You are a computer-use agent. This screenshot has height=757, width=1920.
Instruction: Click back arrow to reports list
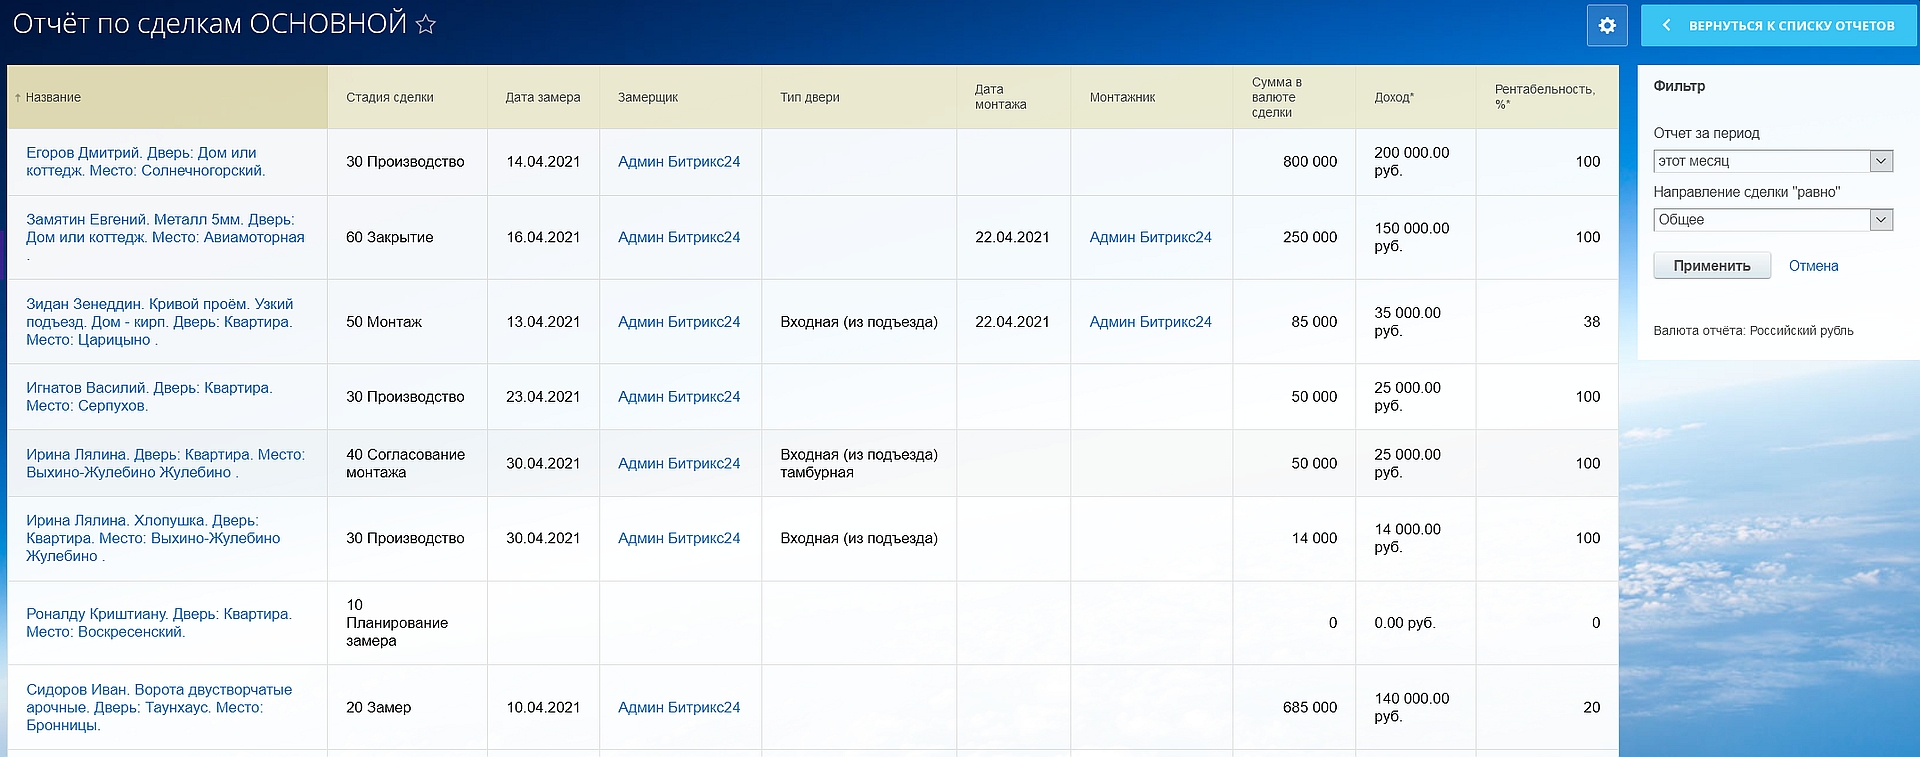[1667, 26]
